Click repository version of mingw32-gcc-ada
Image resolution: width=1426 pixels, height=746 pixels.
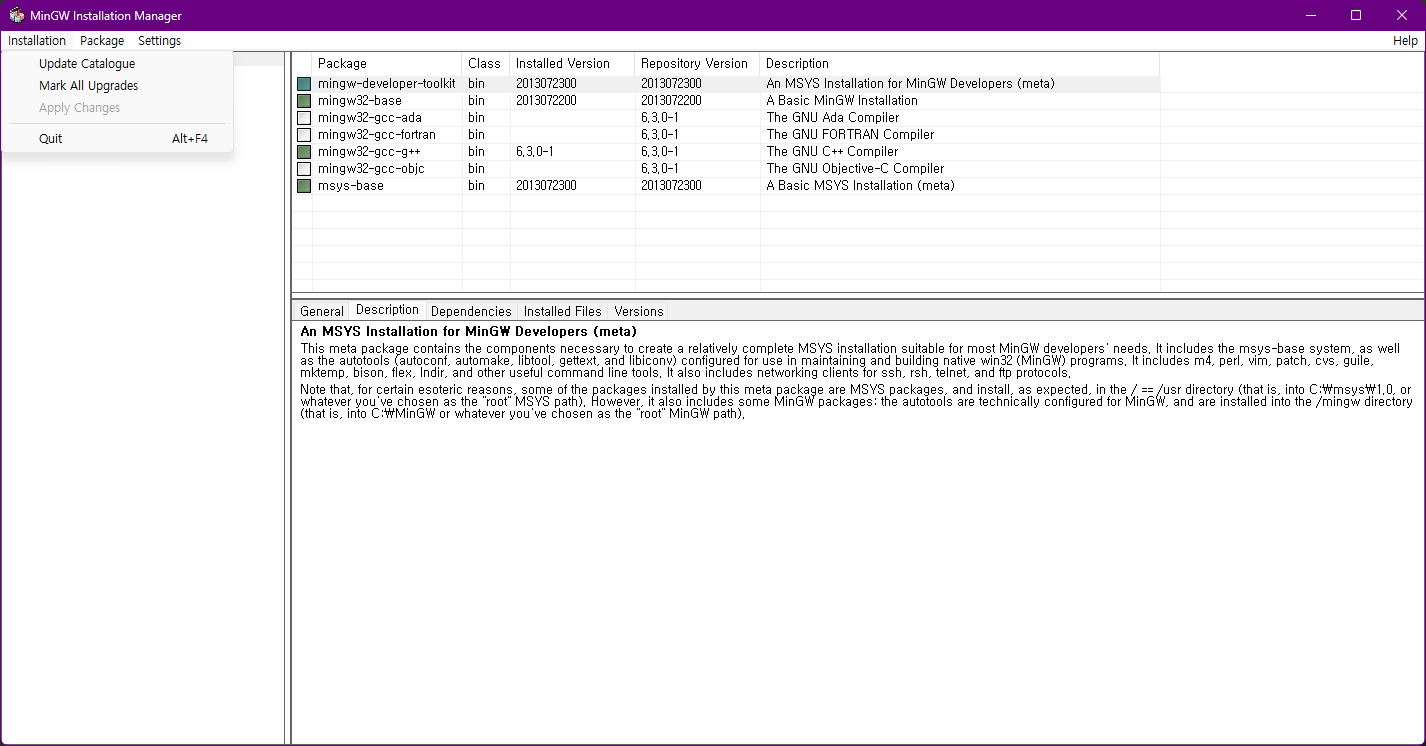pos(660,118)
